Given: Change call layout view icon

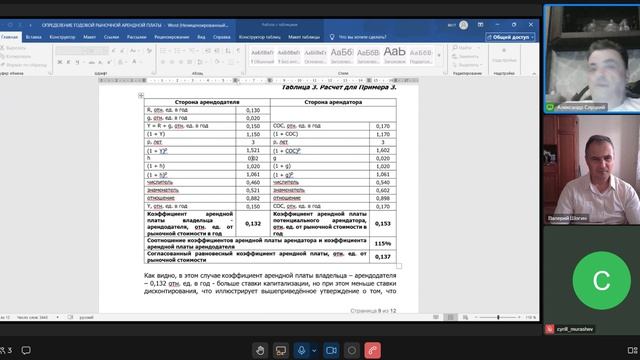Looking at the screenshot, I should pos(632,350).
